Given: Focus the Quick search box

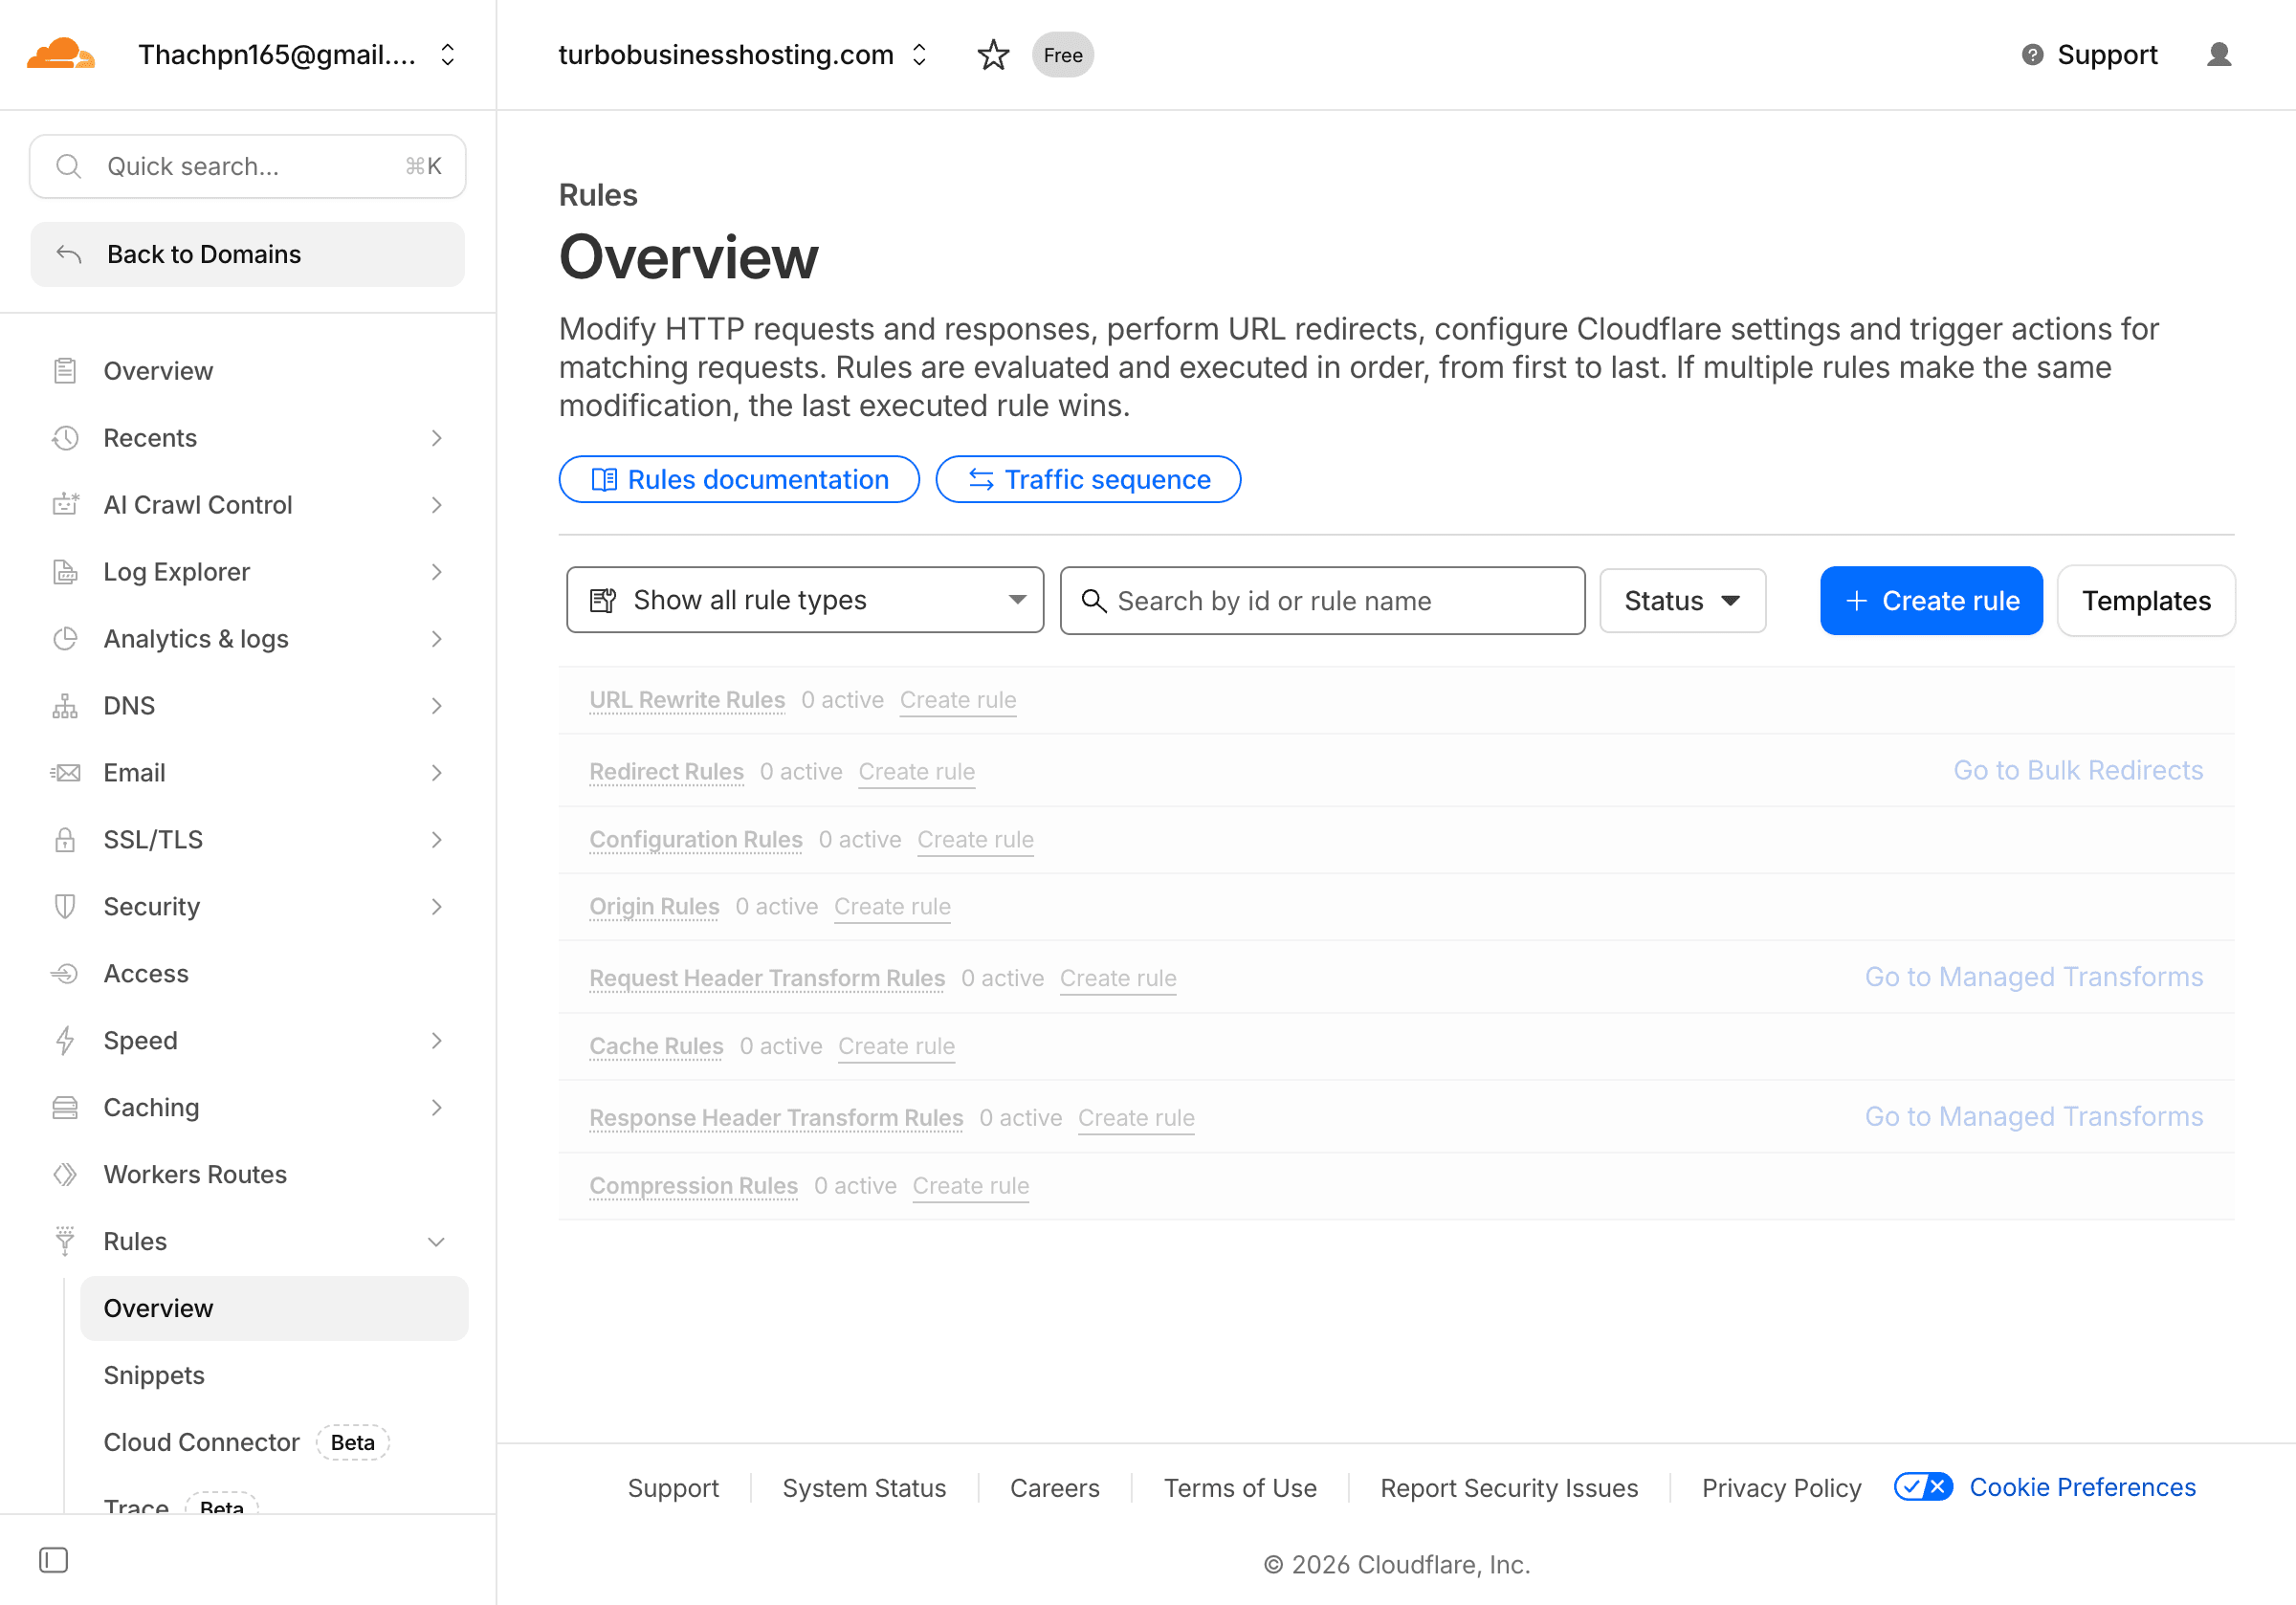Looking at the screenshot, I should coord(247,166).
